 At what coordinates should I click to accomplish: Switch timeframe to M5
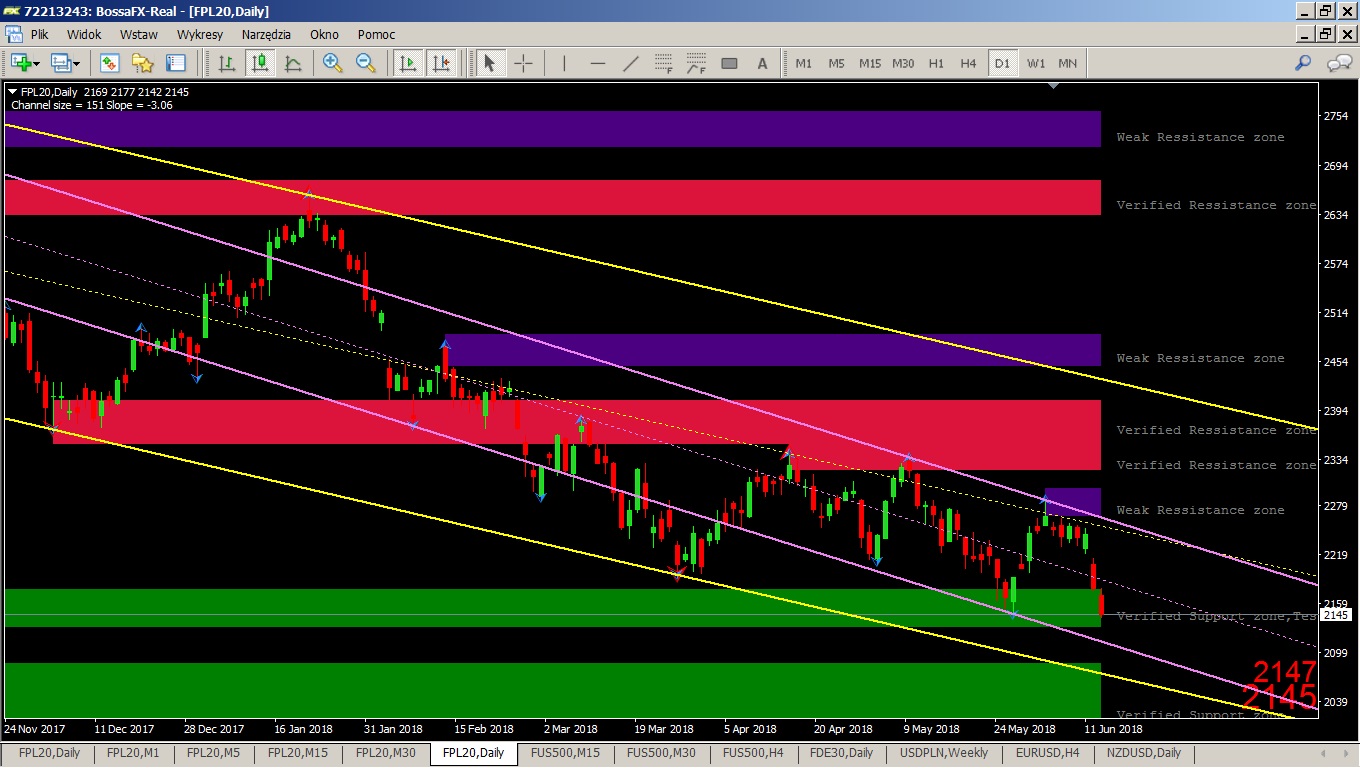pyautogui.click(x=836, y=63)
